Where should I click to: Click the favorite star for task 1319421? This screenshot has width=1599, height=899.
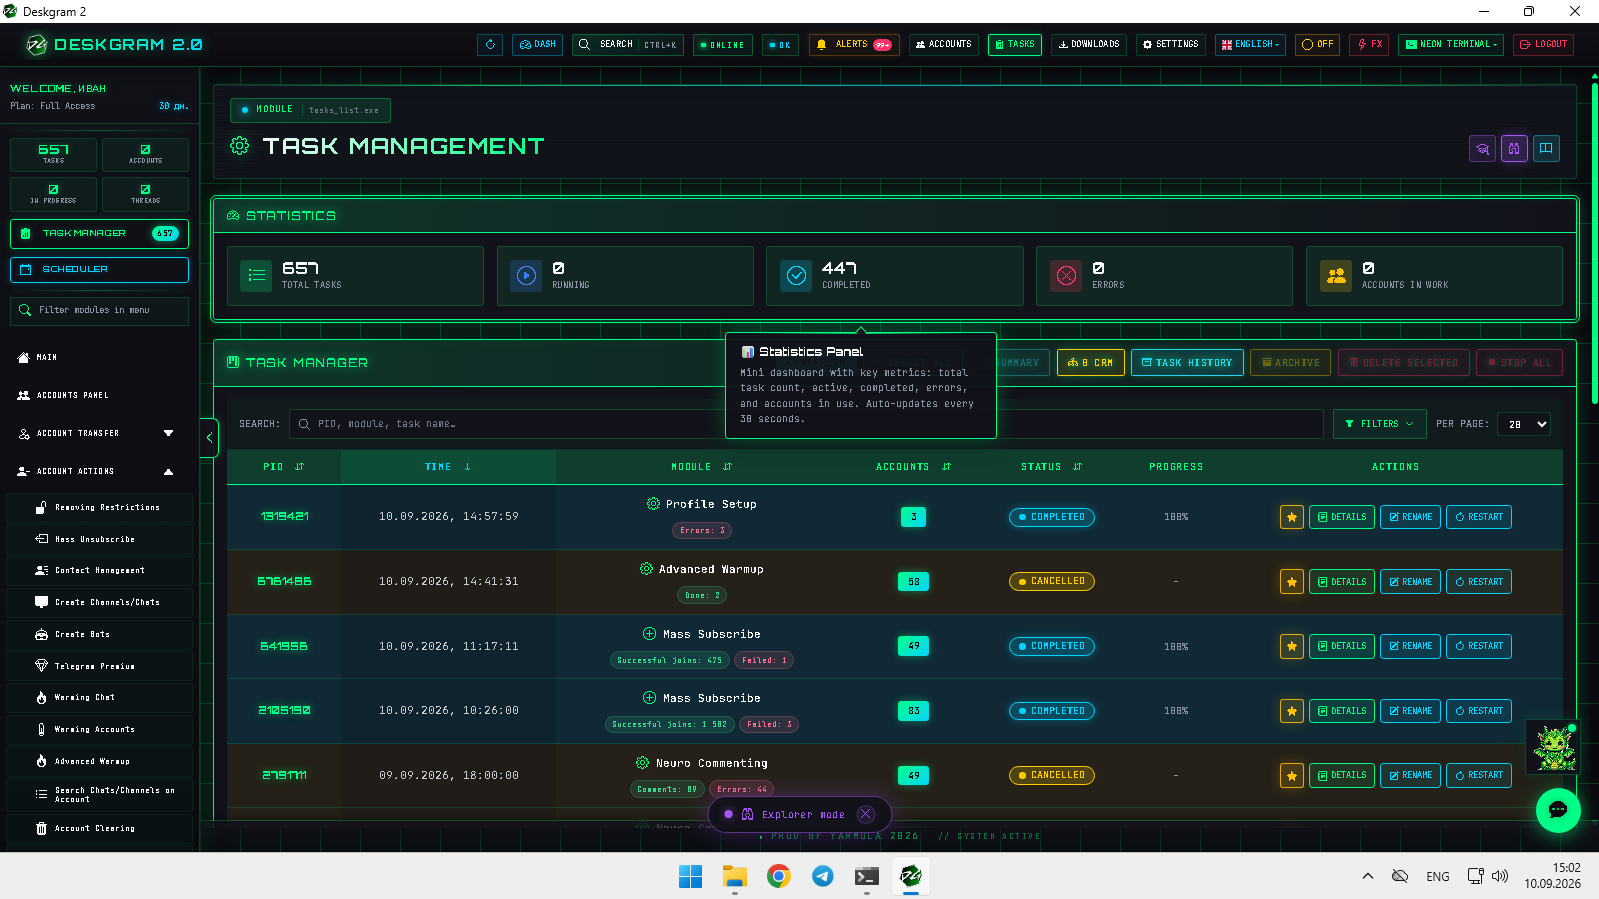point(1292,517)
